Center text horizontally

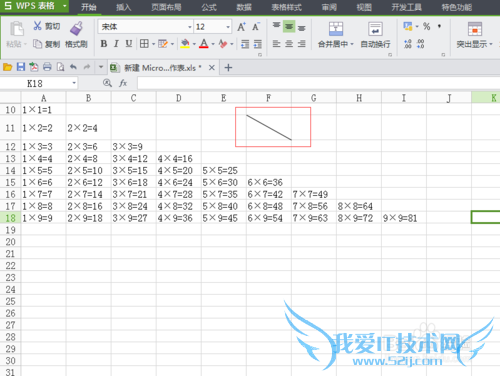tap(289, 44)
